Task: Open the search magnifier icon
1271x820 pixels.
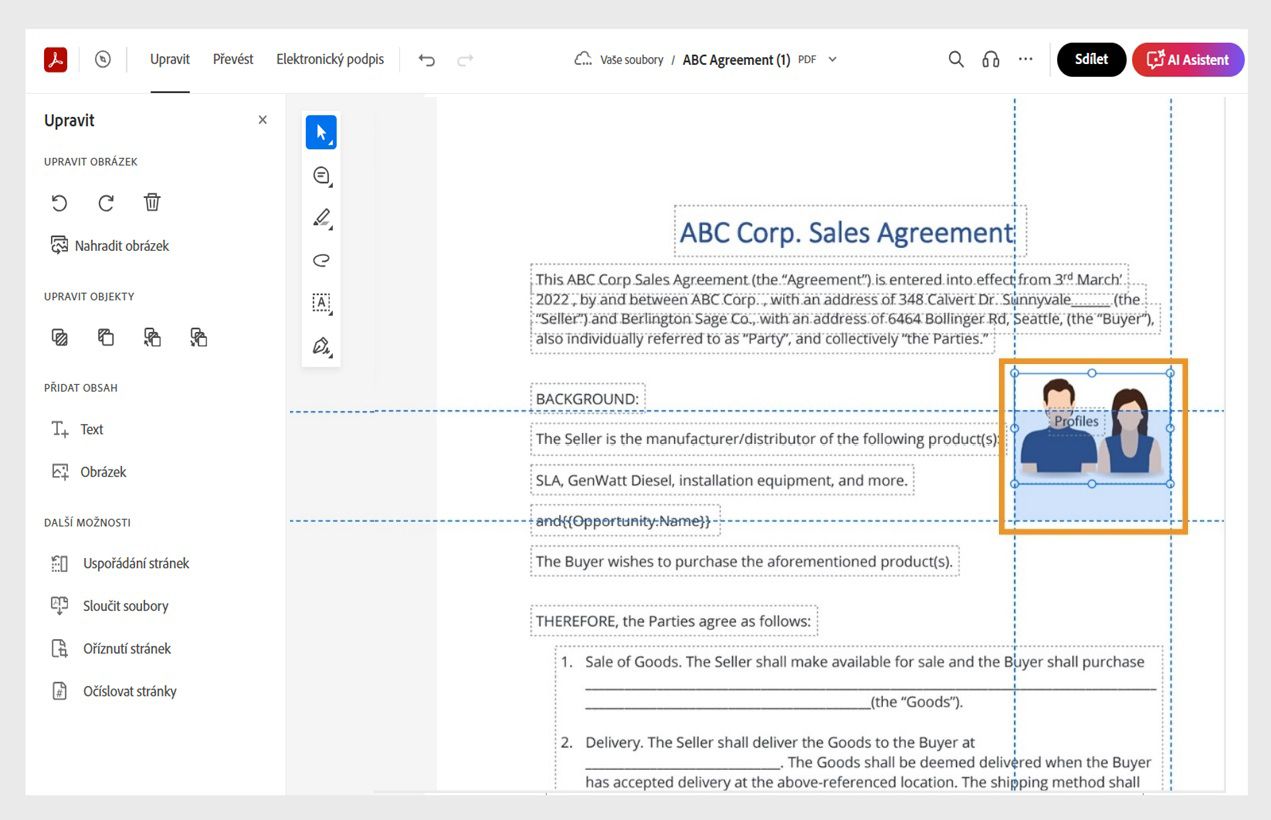Action: point(956,60)
